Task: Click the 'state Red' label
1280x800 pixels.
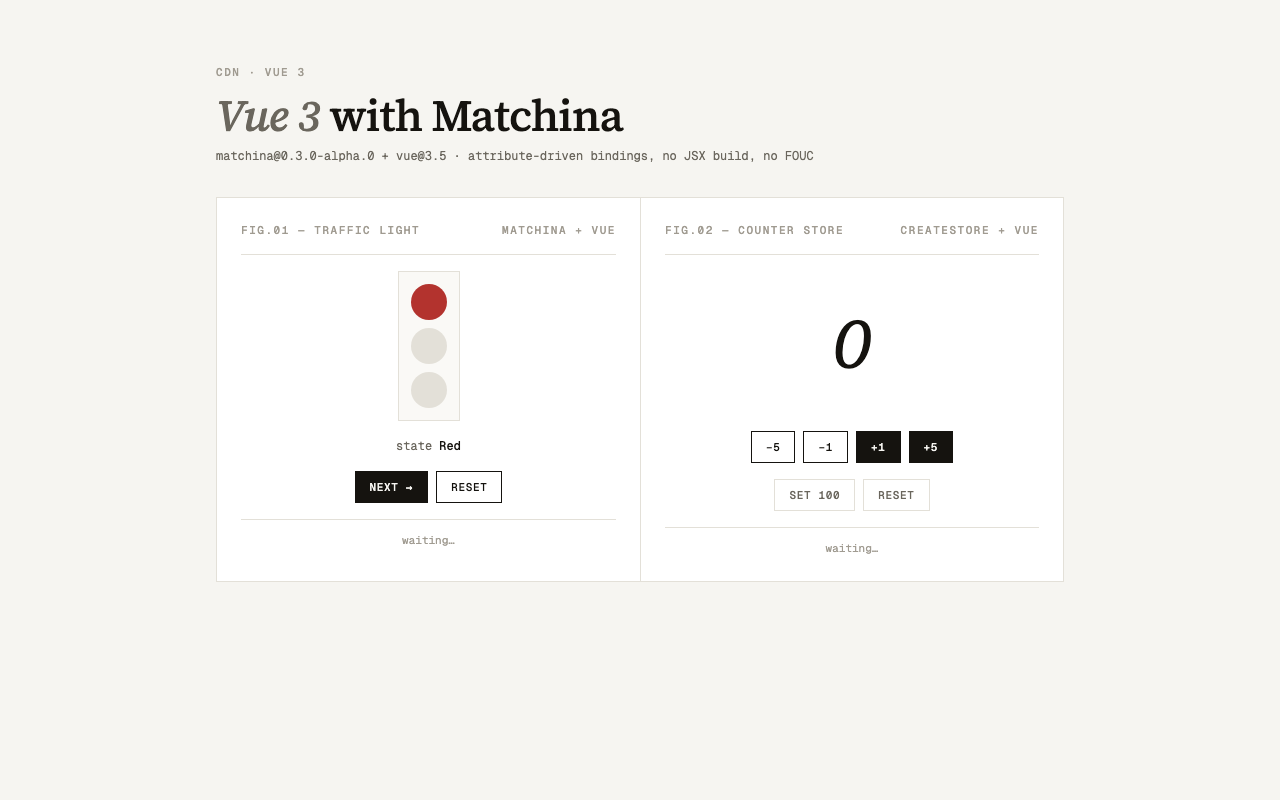Action: point(428,446)
